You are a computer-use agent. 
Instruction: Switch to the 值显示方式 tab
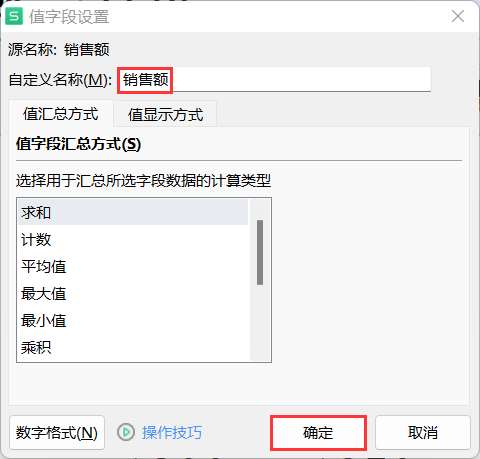[x=165, y=114]
